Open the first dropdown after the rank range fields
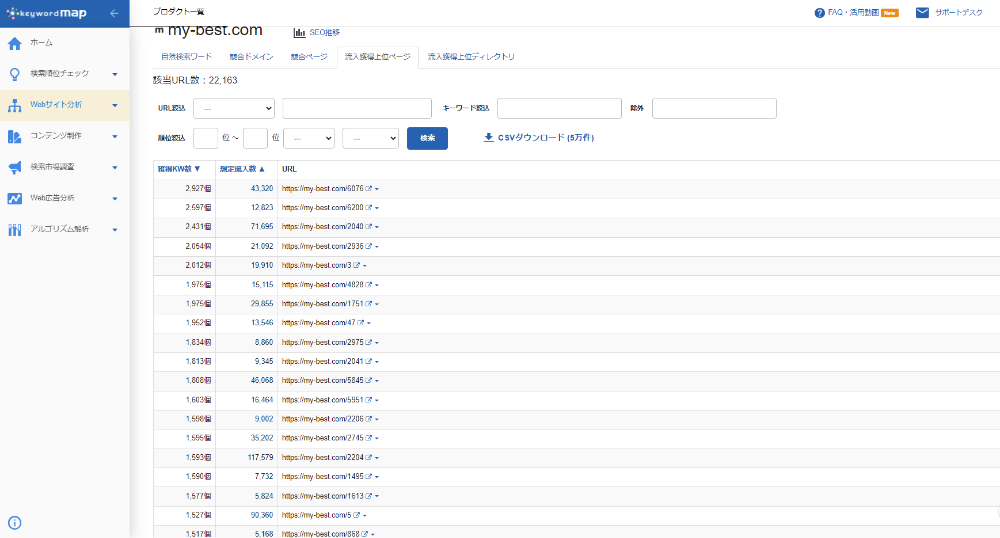Viewport: 1000px width, 538px height. pyautogui.click(x=309, y=139)
